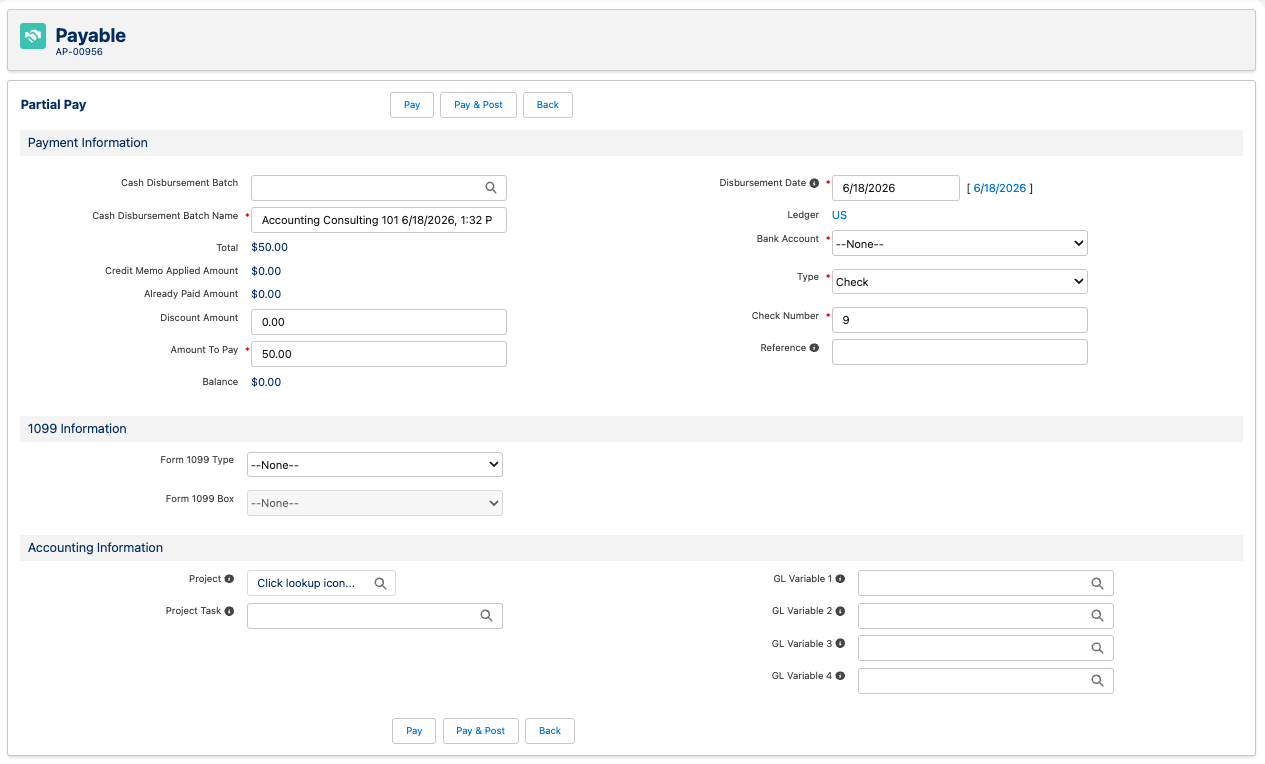Click the bottom Back button

(550, 731)
